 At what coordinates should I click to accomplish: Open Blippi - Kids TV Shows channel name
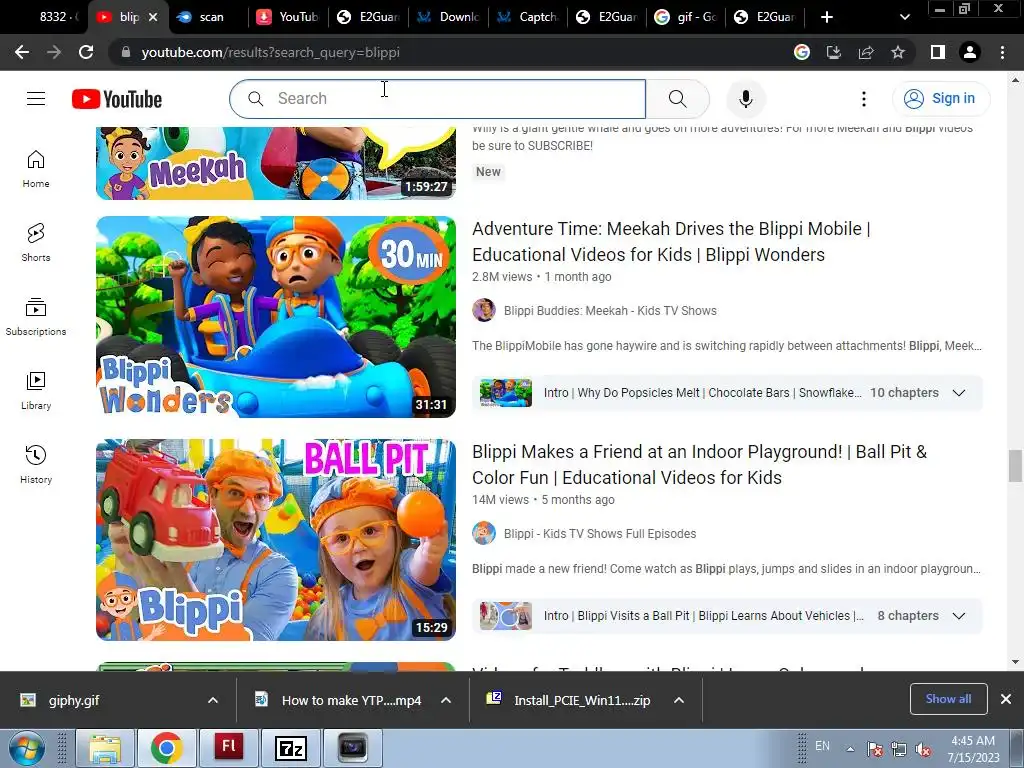(x=600, y=534)
